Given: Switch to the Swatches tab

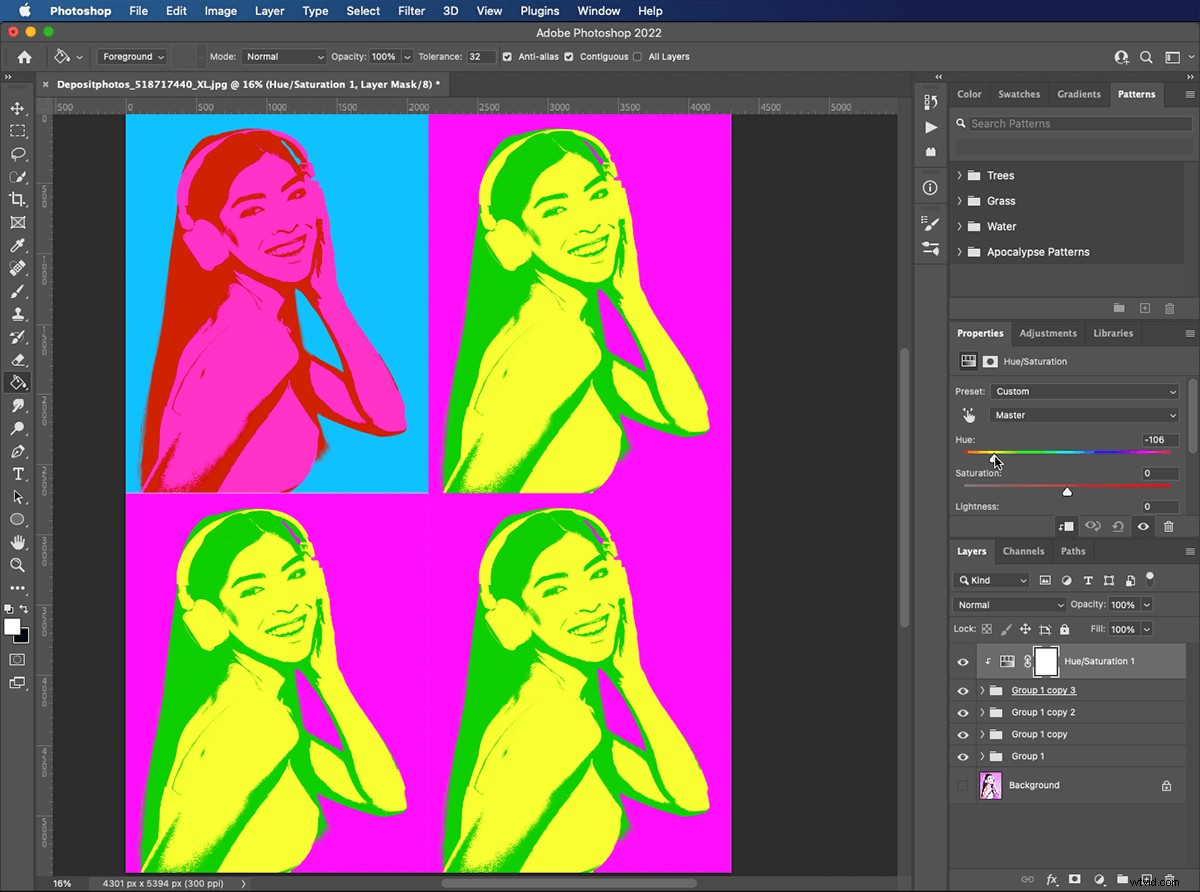Looking at the screenshot, I should 1019,94.
